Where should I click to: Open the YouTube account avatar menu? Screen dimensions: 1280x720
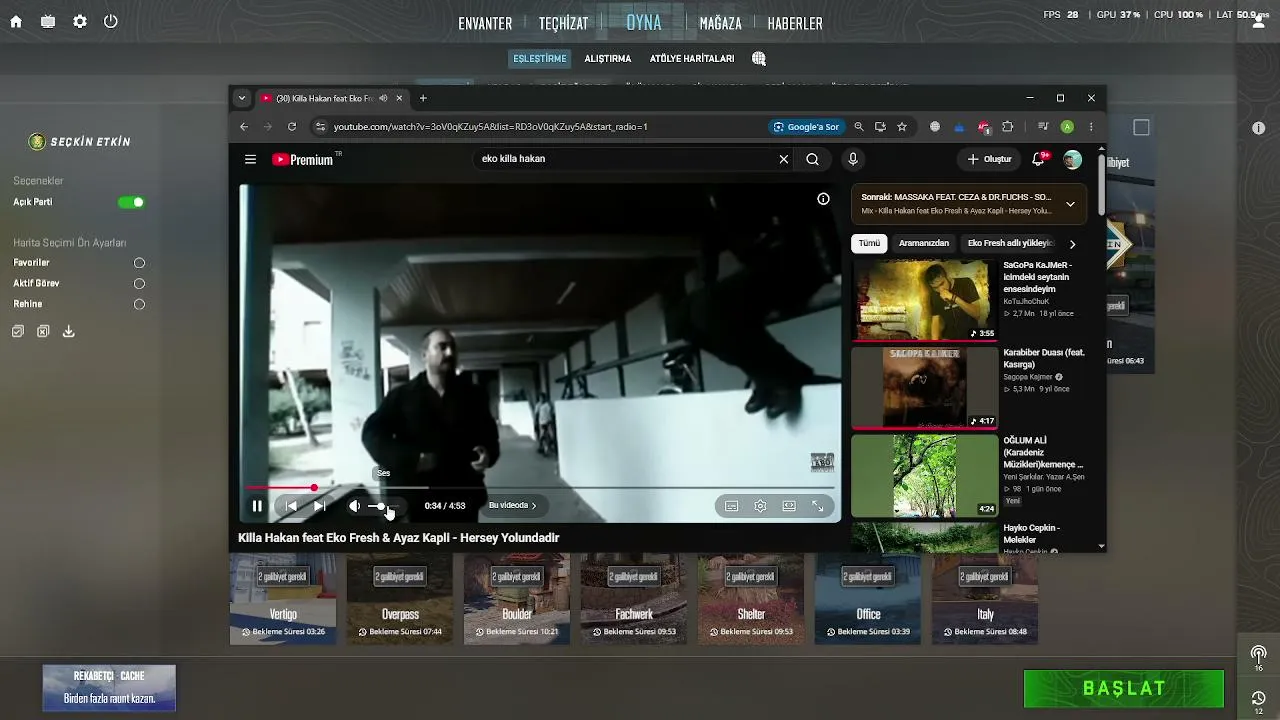[1072, 159]
